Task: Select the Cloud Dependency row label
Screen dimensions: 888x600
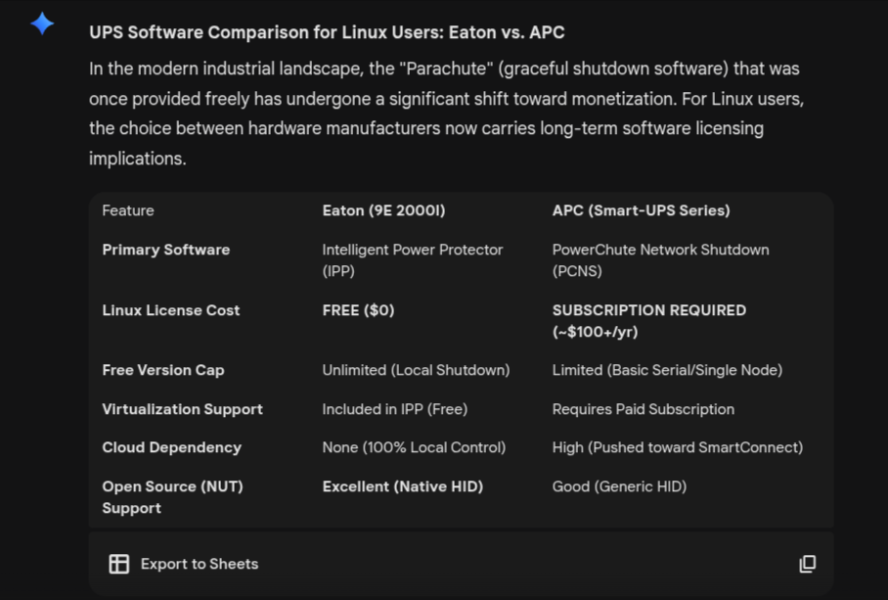Action: click(171, 447)
